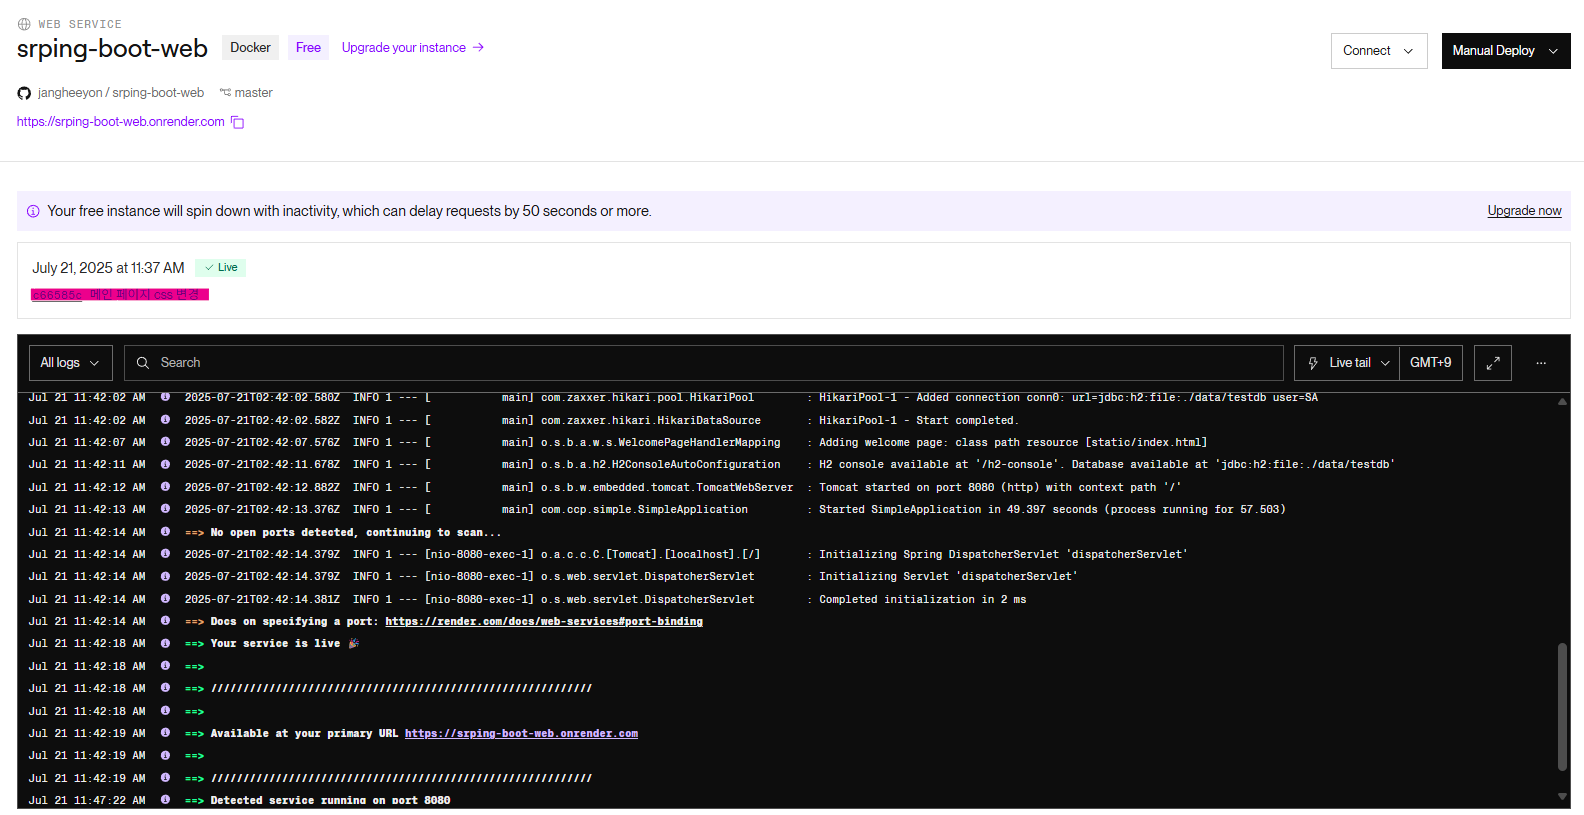The width and height of the screenshot is (1584, 815).
Task: Click Upgrade now in the banner
Action: 1524,211
